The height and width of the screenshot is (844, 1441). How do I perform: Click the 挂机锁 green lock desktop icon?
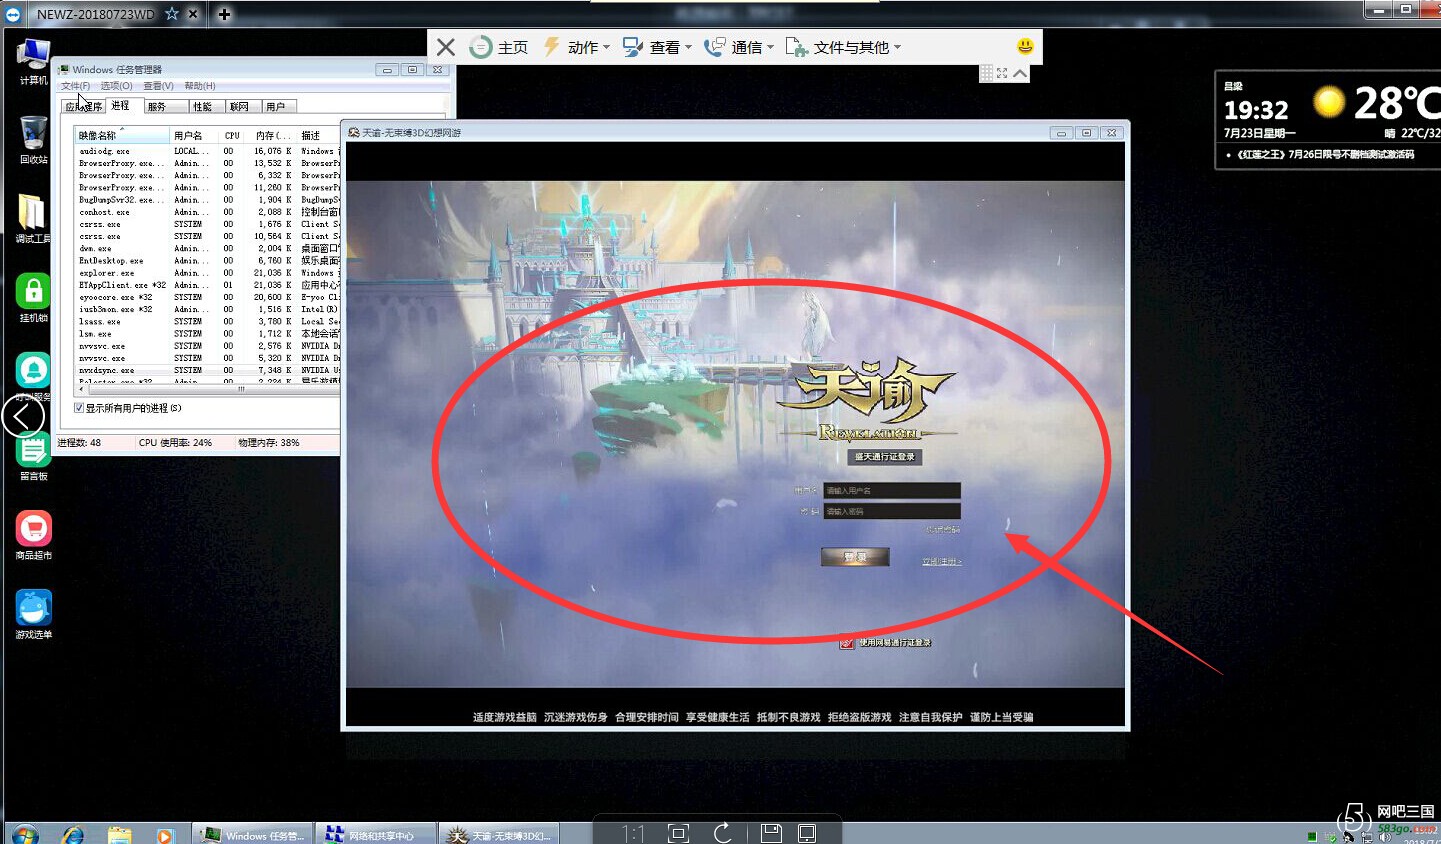click(33, 298)
